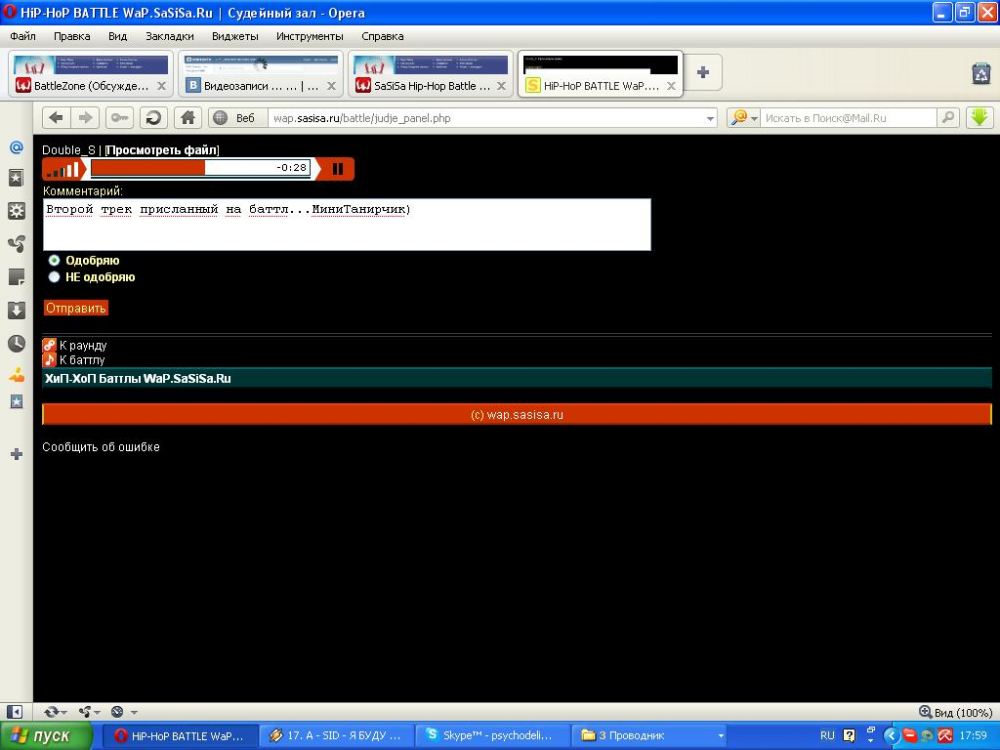Expand the address bar history dropdown

pos(710,119)
